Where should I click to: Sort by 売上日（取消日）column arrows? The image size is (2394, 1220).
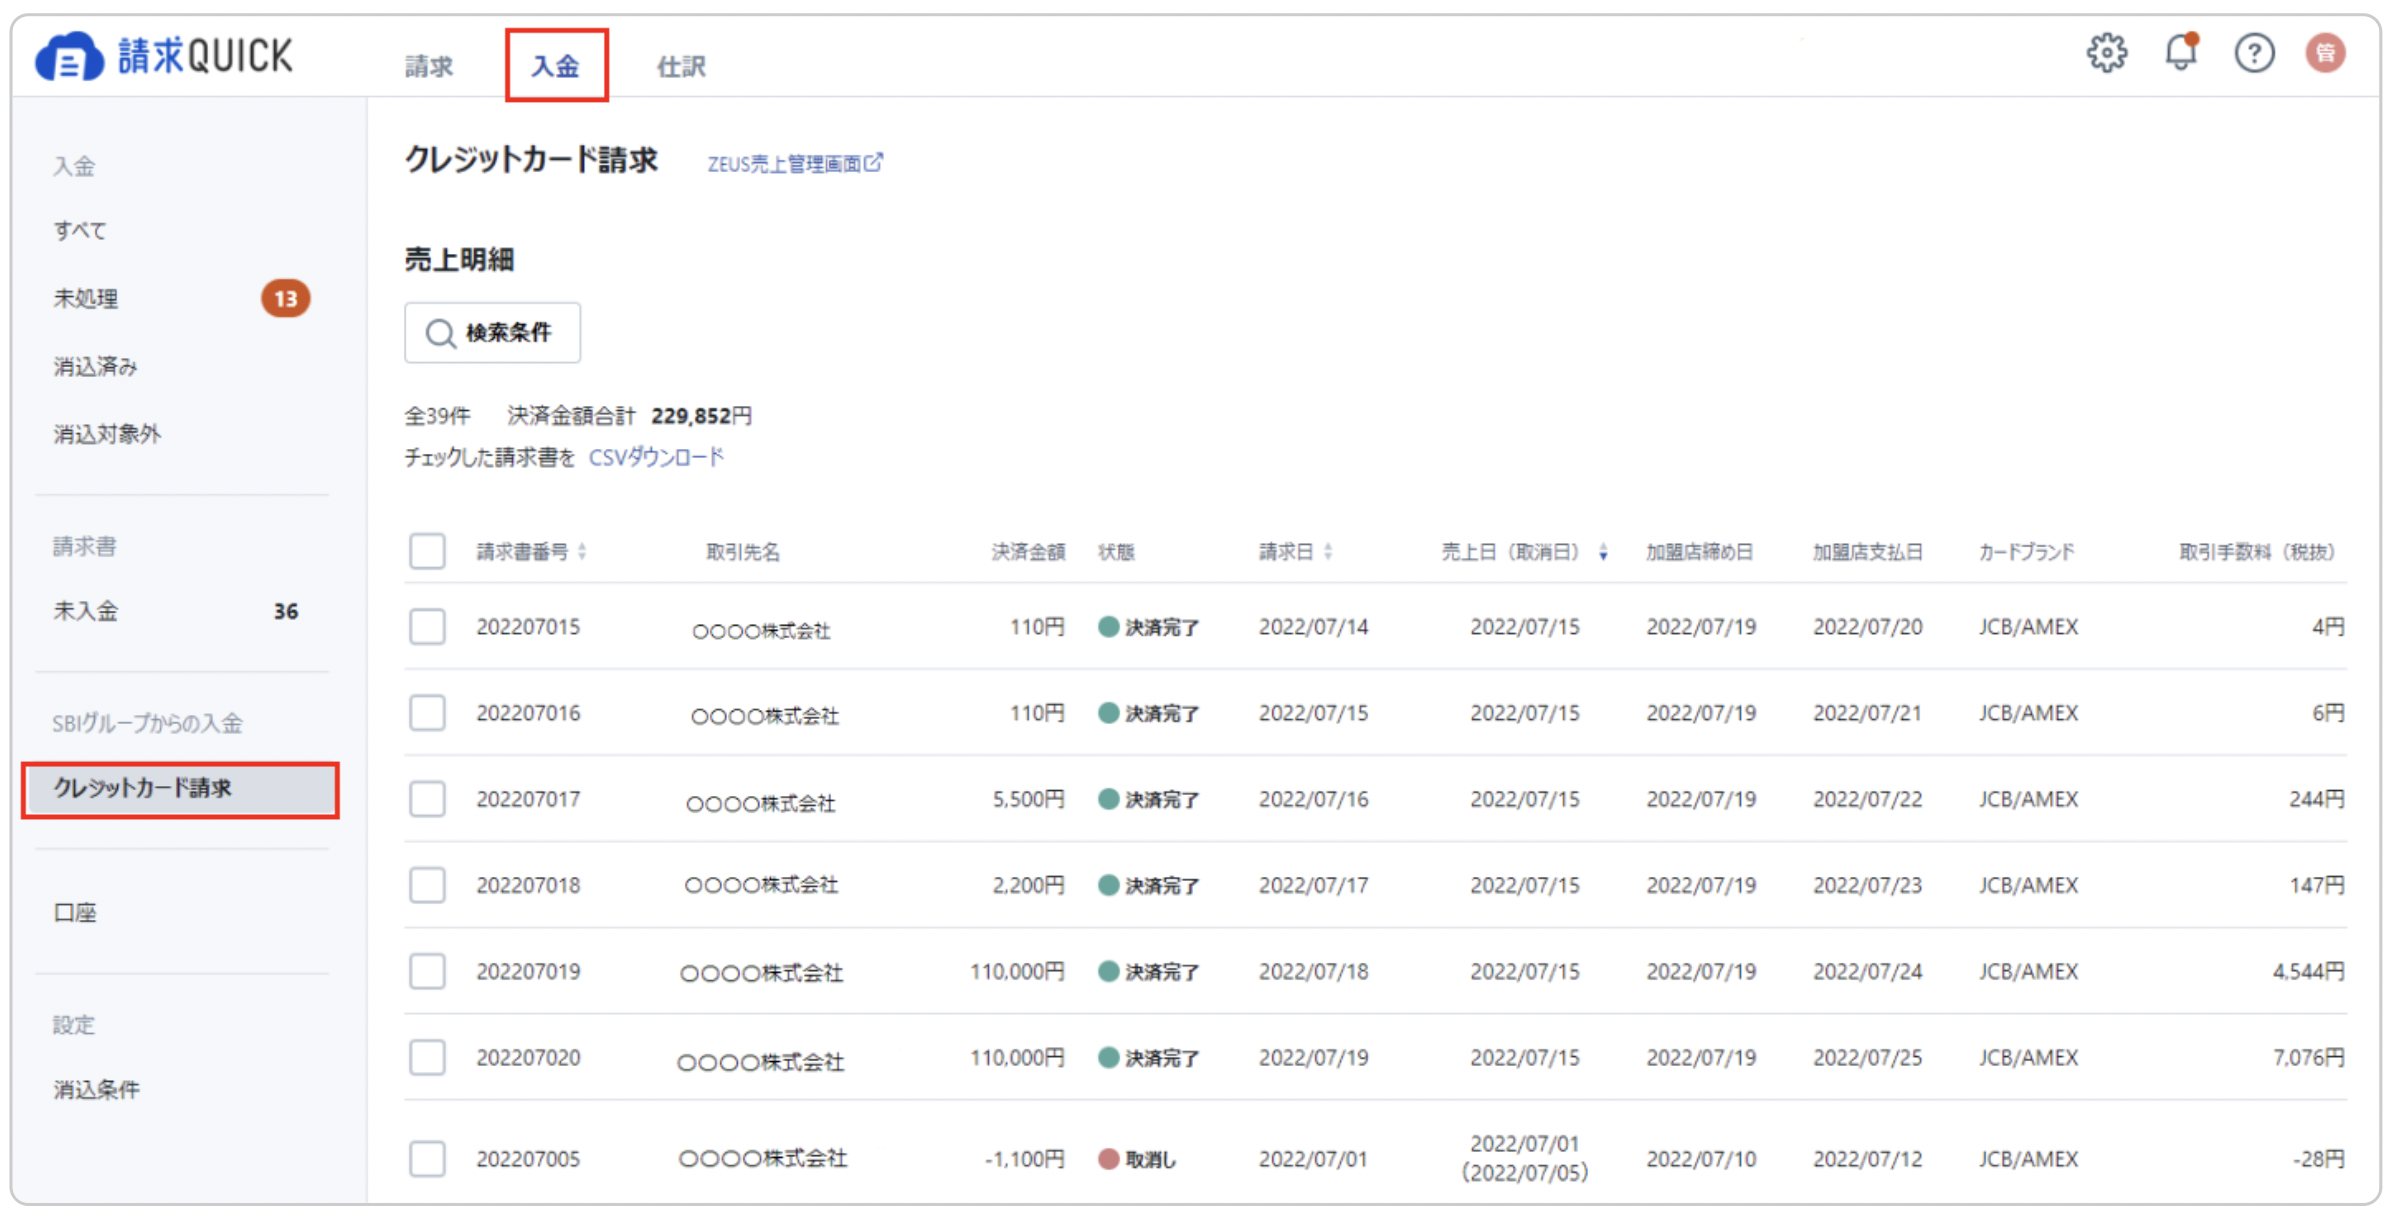point(1603,552)
